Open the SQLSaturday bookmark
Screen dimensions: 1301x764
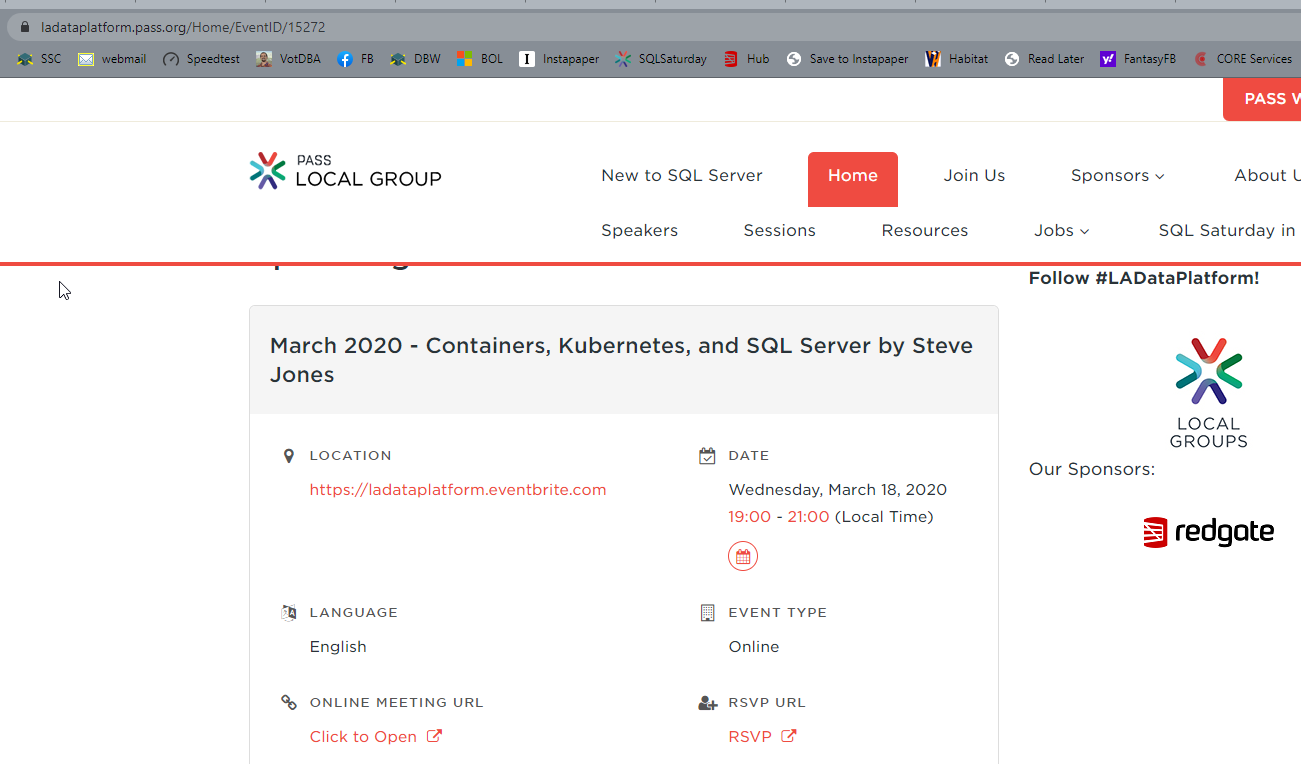point(661,59)
